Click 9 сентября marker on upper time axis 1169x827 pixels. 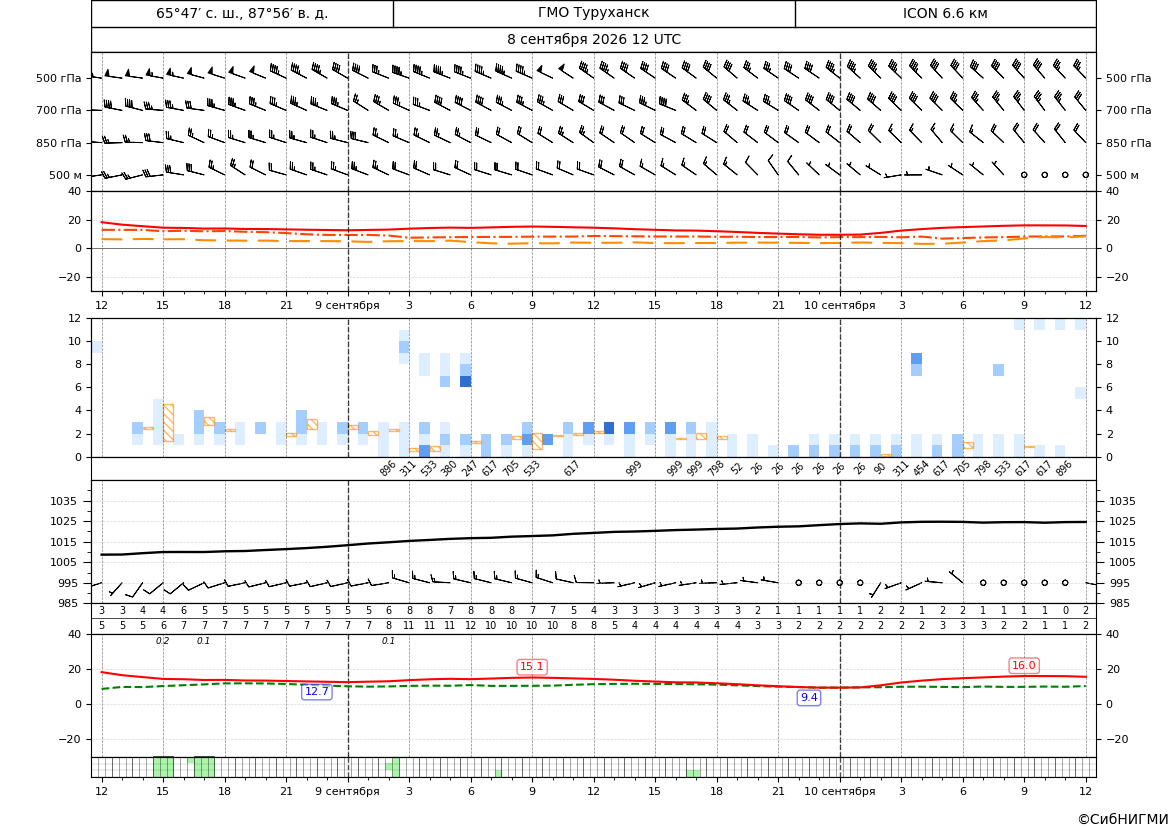(x=347, y=305)
